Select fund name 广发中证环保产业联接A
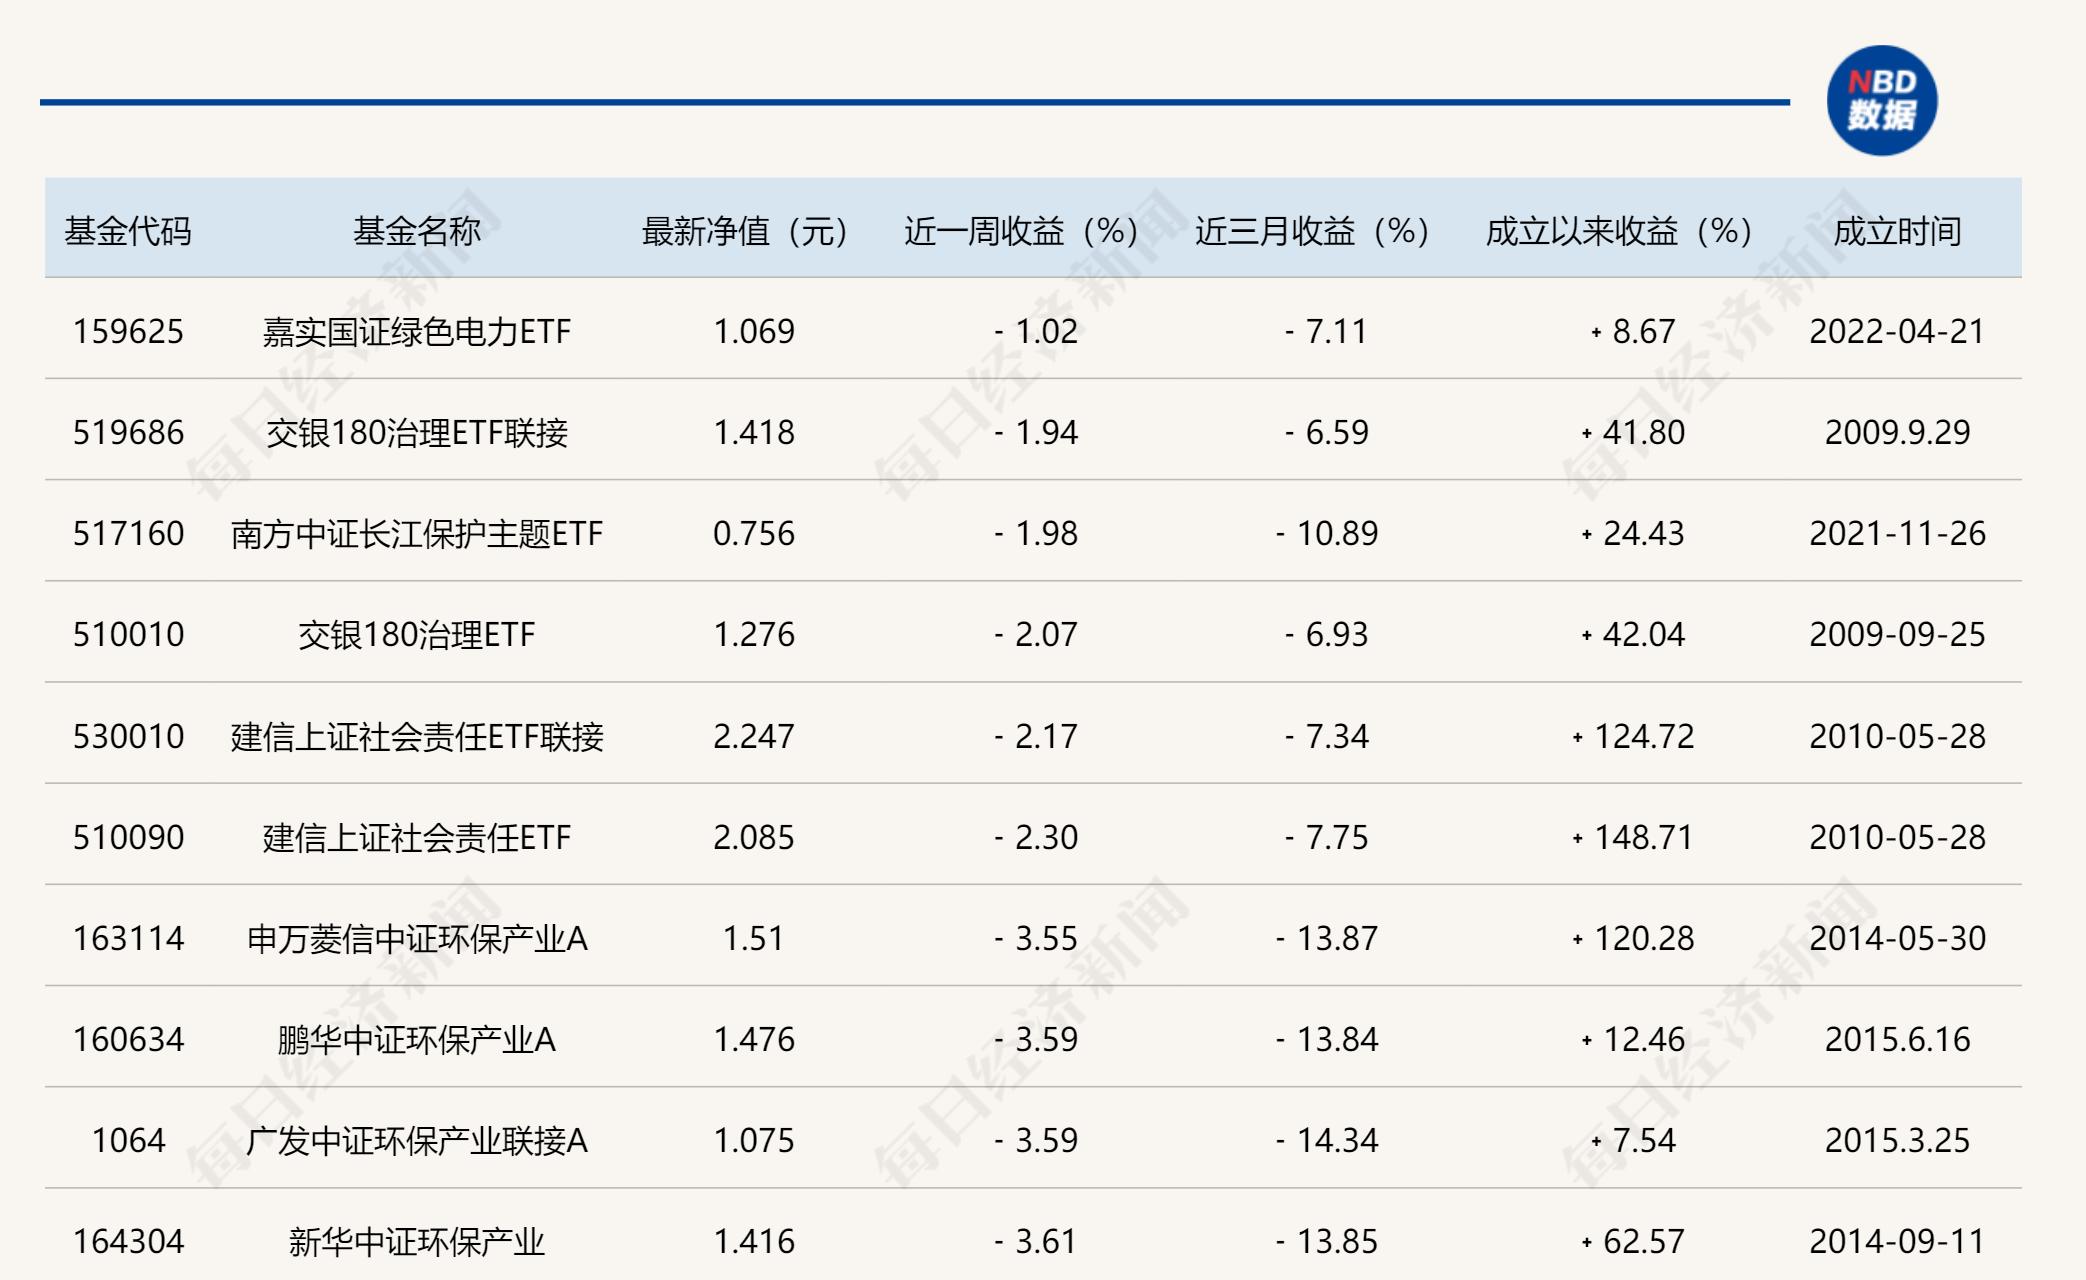 pos(417,1140)
